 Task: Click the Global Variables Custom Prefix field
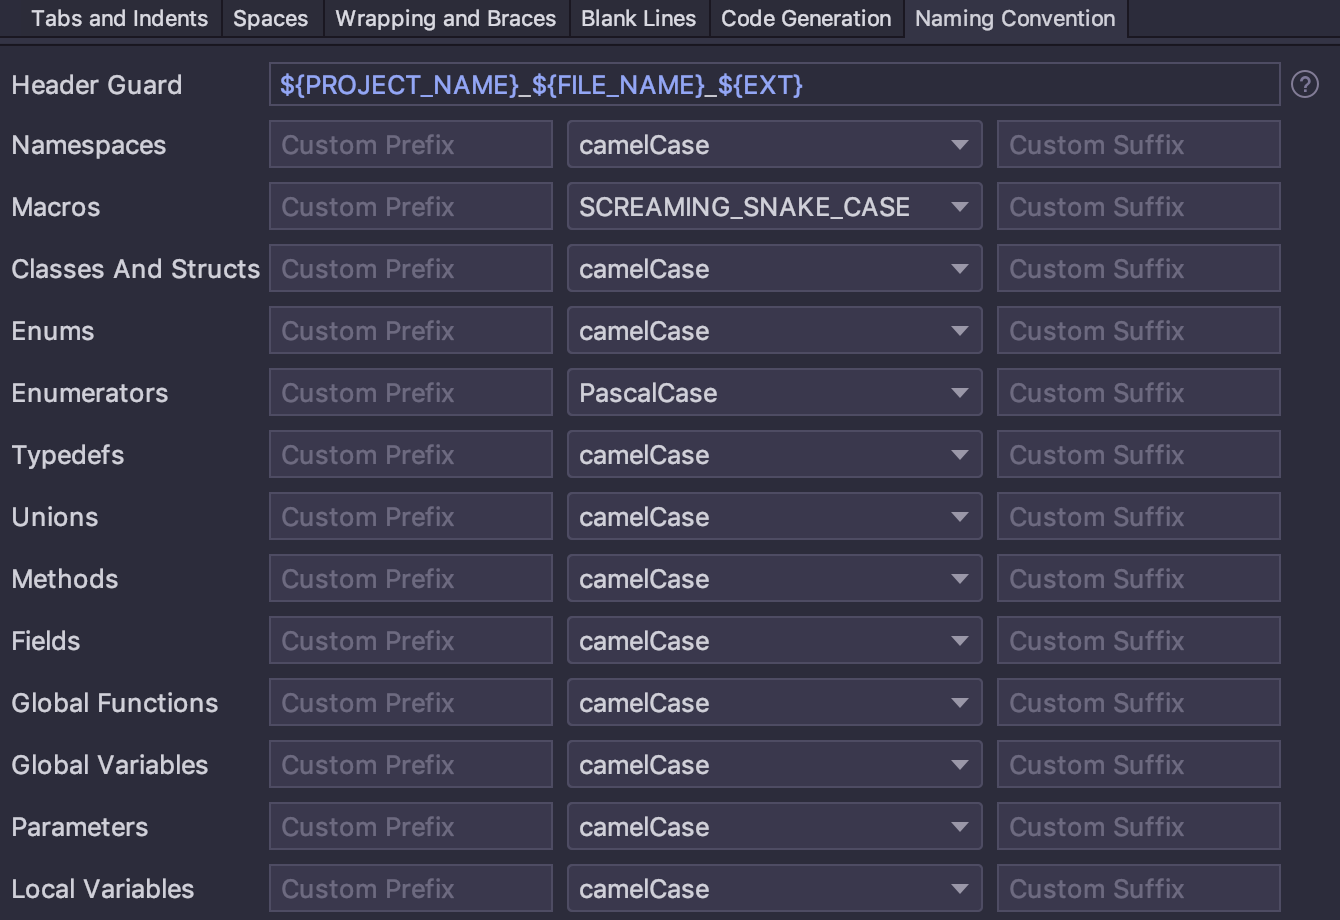(x=410, y=764)
